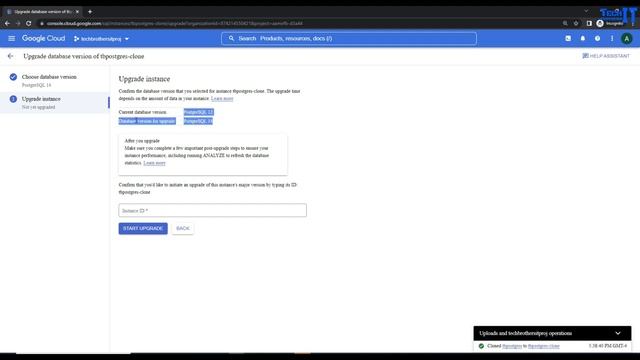Click the browser back button
Viewport: 640px width, 360px height.
pos(7,23)
